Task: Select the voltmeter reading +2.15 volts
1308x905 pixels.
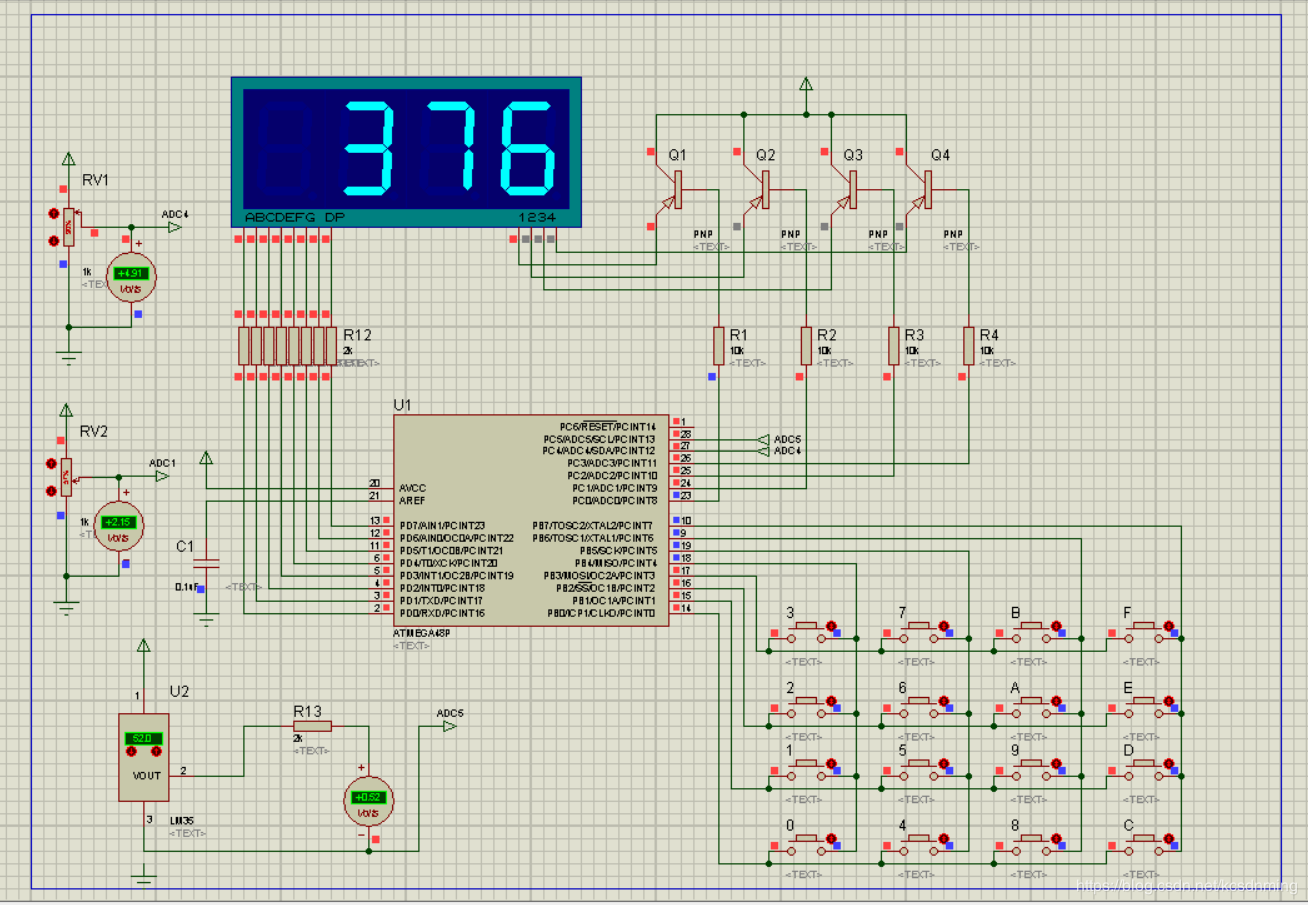Action: pos(119,525)
